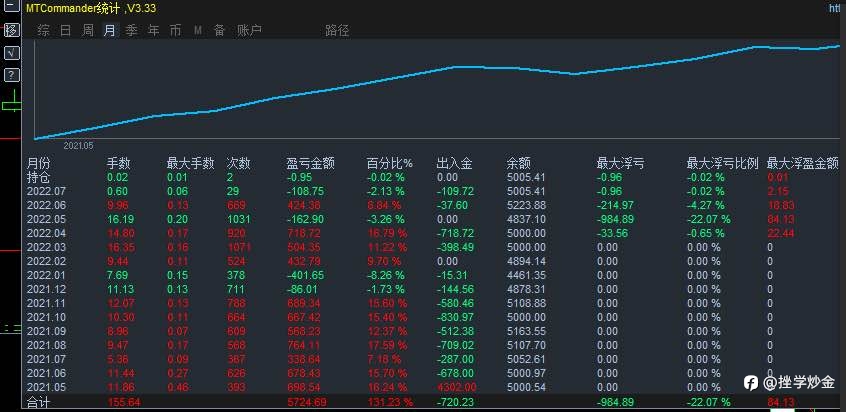
Task: Click the 余额 column header
Action: point(518,163)
